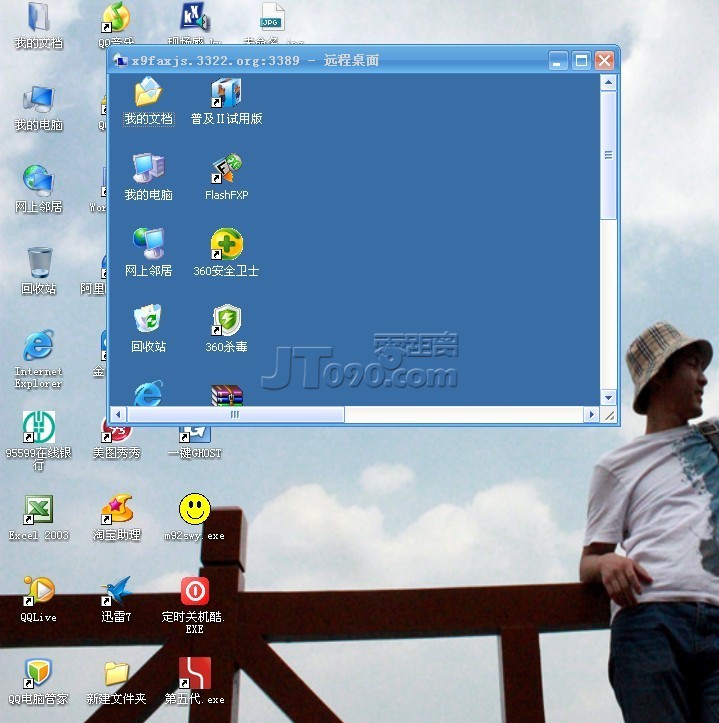719x723 pixels.
Task: Select local desktop 回收站 recycle bin
Action: [39, 271]
